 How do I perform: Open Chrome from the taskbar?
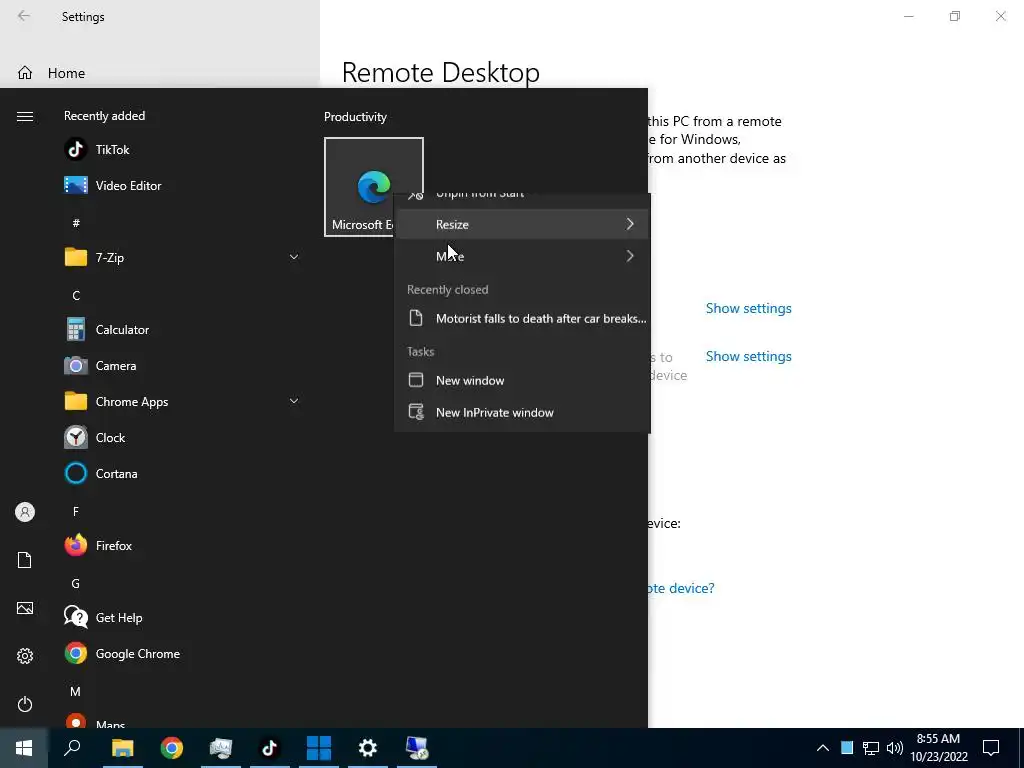click(172, 748)
